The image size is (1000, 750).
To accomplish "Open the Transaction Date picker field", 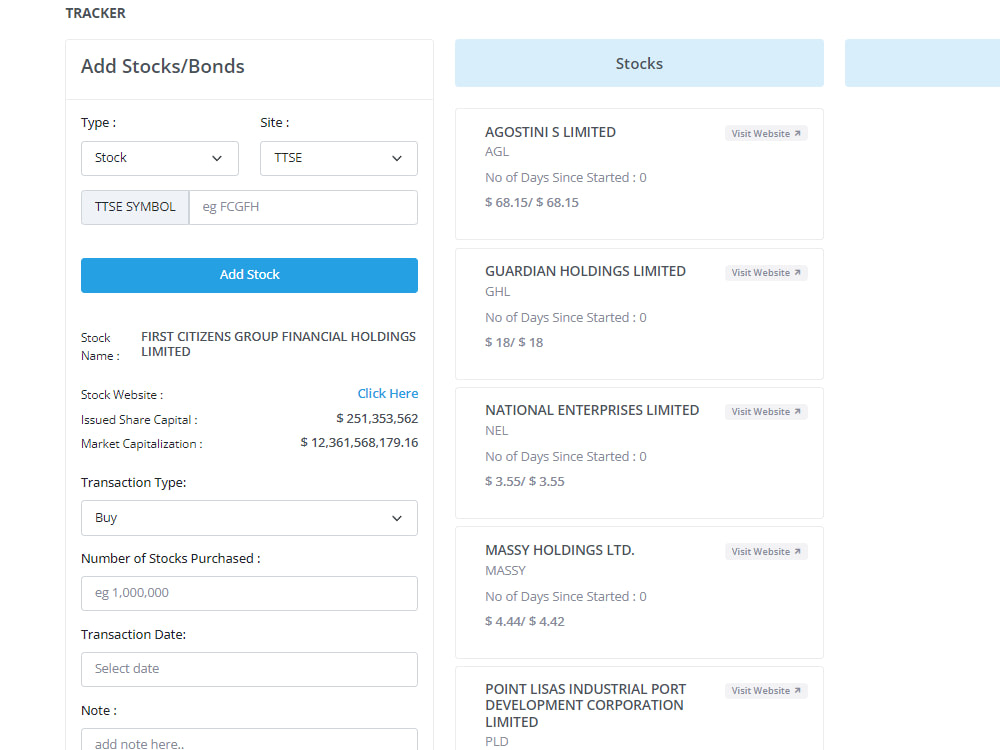I will [x=249, y=669].
